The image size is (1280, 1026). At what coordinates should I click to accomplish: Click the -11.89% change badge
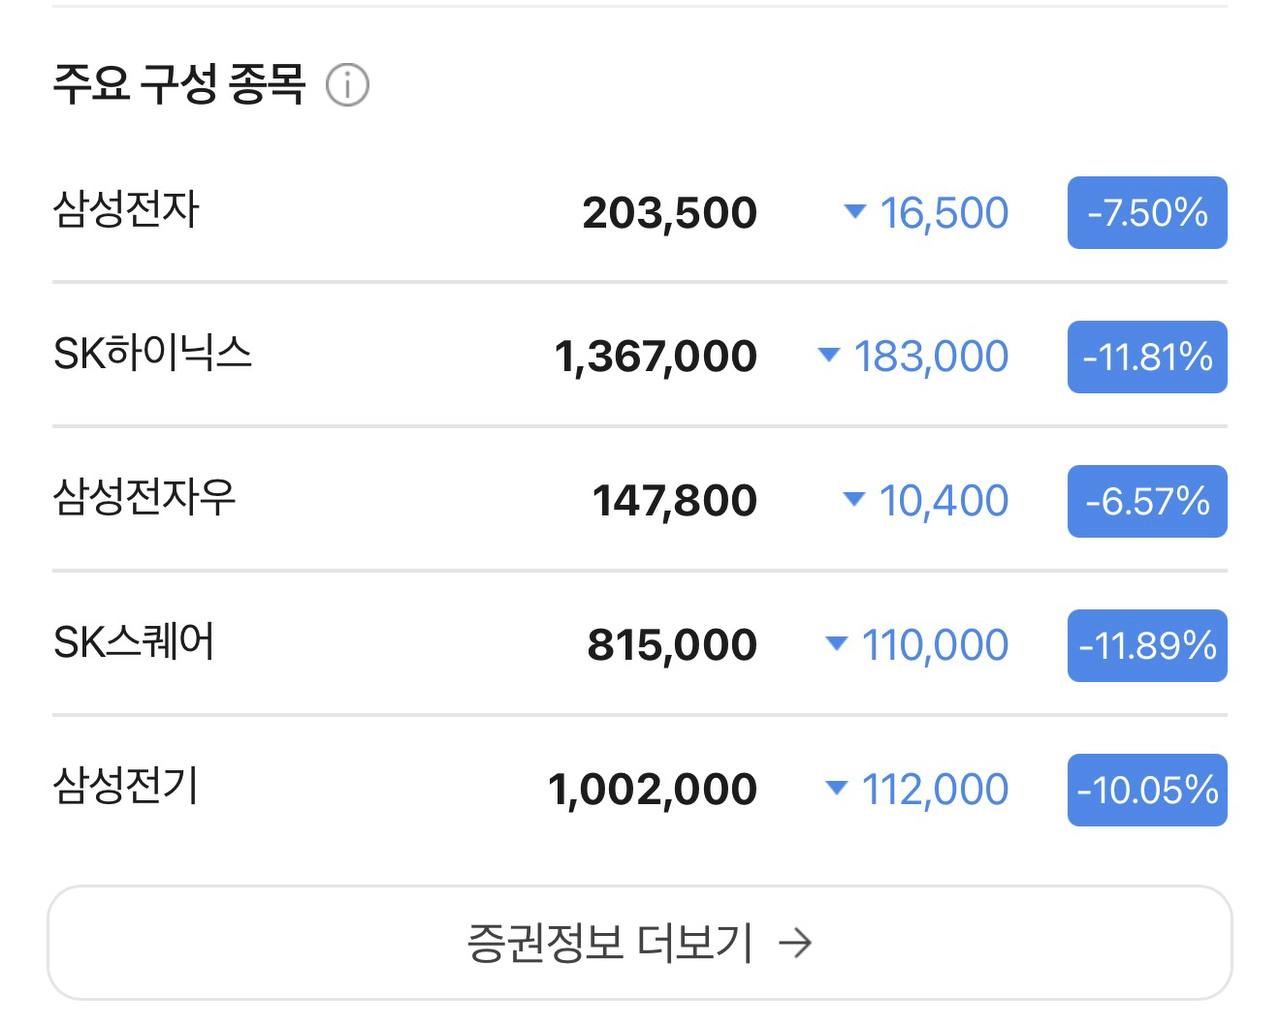pyautogui.click(x=1147, y=646)
